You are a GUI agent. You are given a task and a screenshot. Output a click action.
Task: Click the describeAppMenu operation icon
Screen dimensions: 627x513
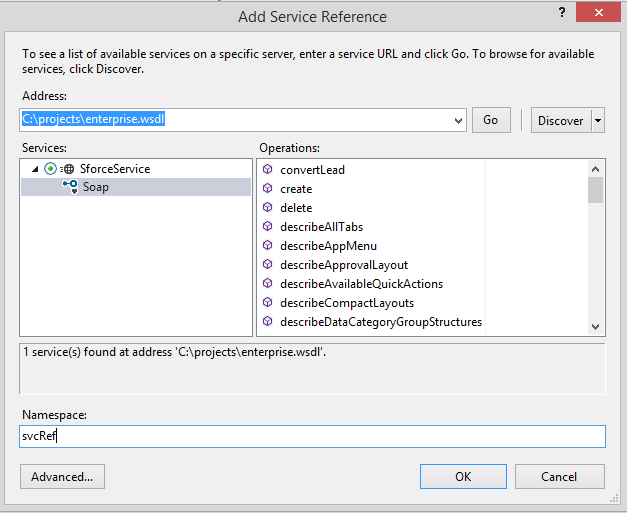pos(267,246)
